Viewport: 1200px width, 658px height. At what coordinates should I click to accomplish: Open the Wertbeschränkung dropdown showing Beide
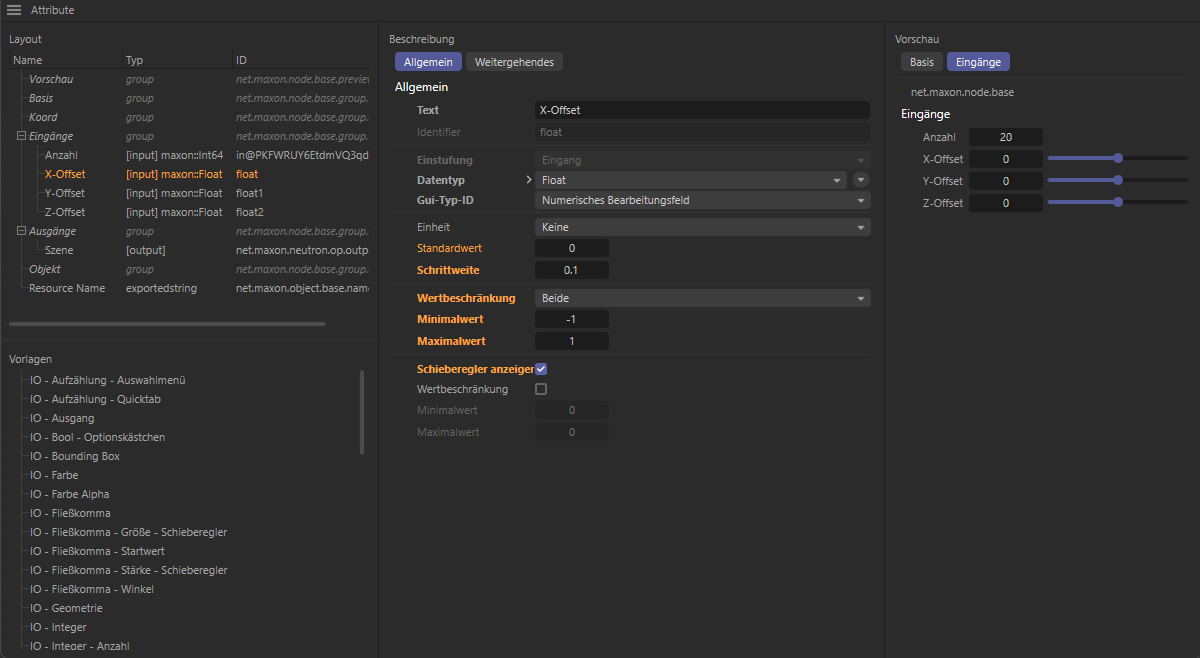tap(702, 298)
